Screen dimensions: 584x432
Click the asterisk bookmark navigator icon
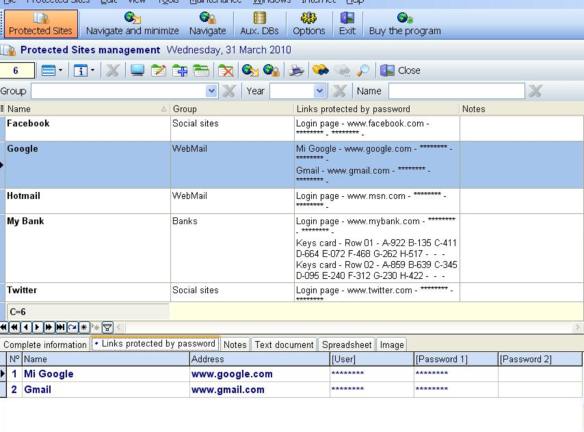click(x=84, y=327)
